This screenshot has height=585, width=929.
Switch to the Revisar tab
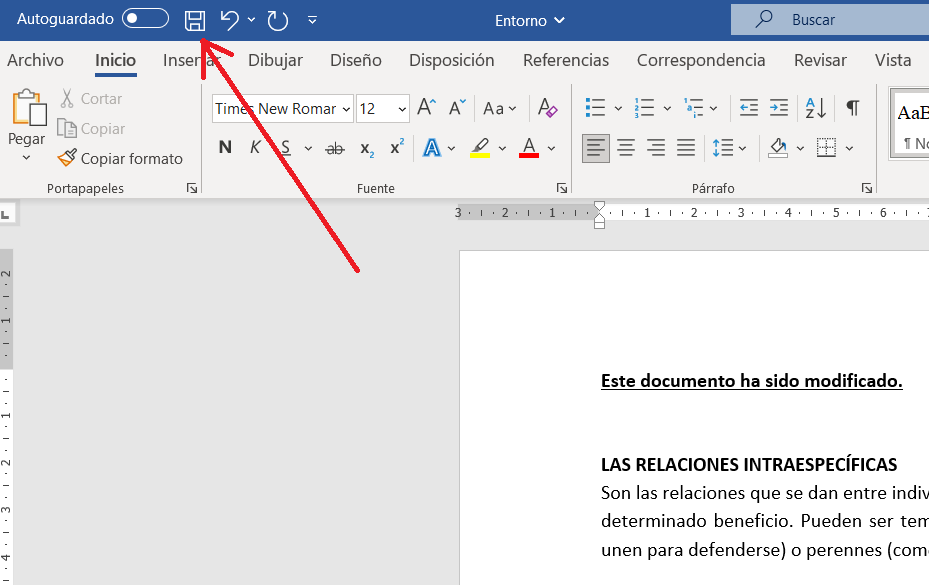820,60
